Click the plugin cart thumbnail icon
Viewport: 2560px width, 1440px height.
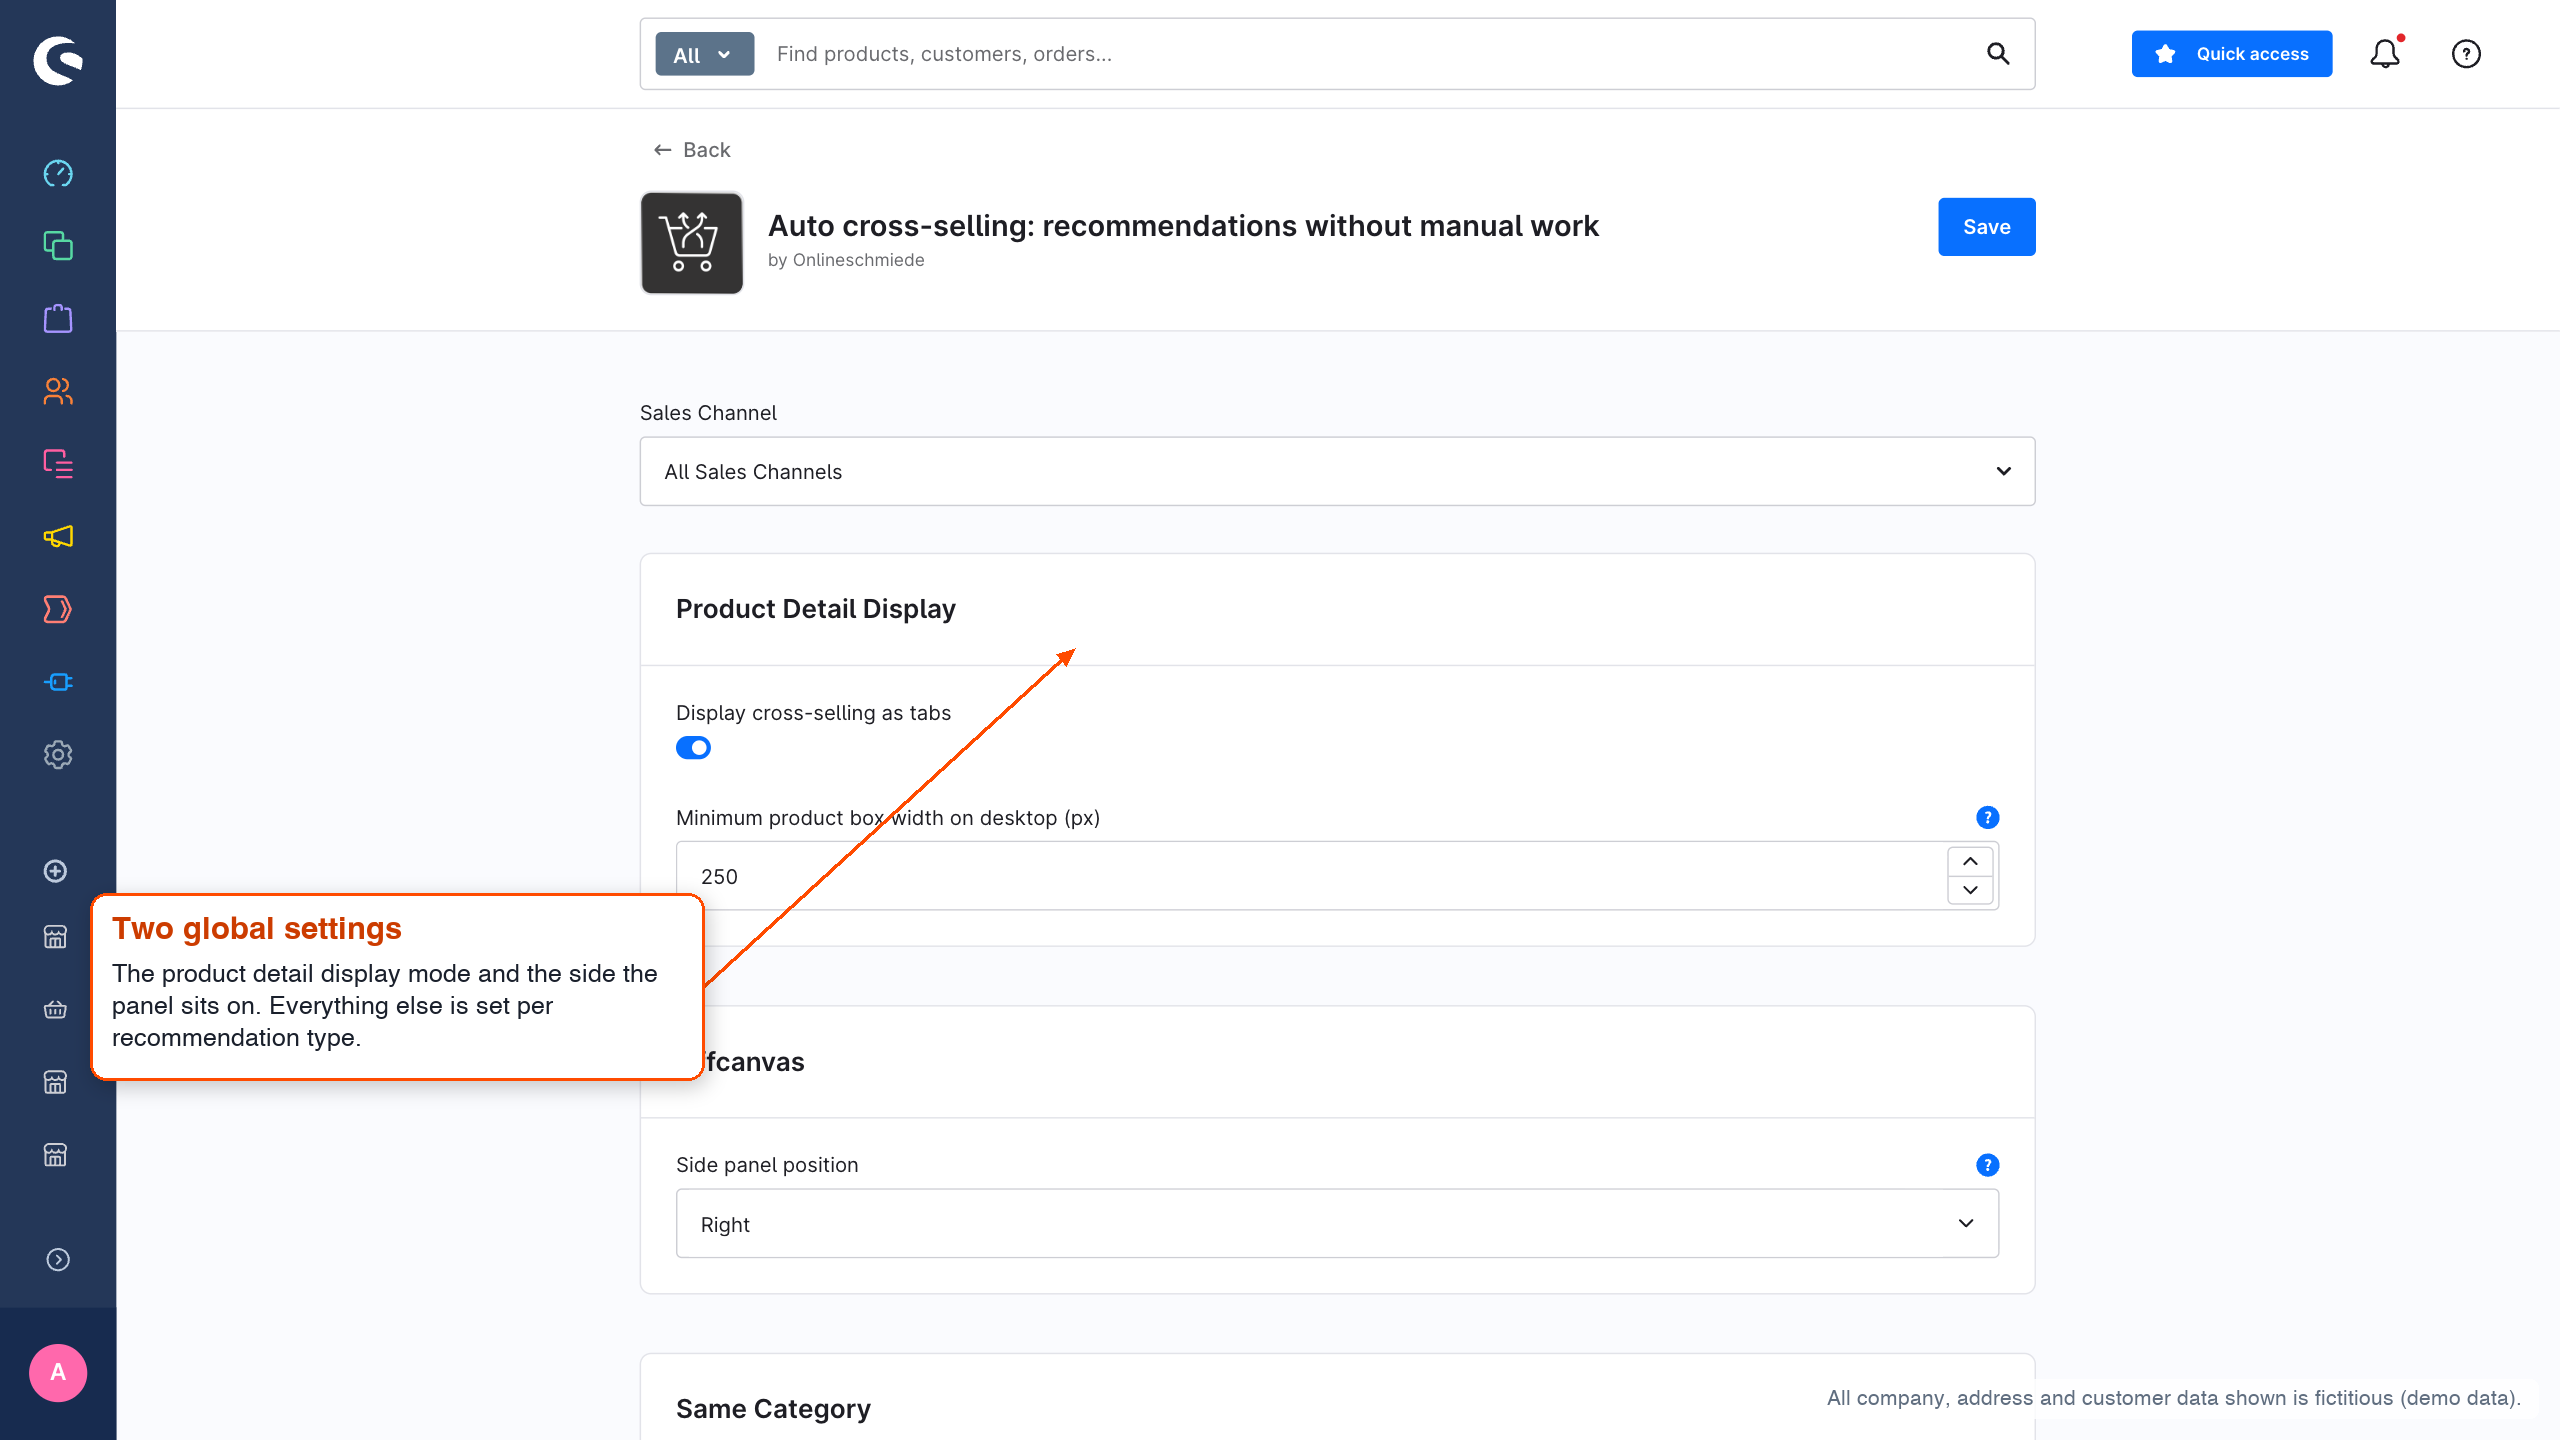tap(692, 243)
